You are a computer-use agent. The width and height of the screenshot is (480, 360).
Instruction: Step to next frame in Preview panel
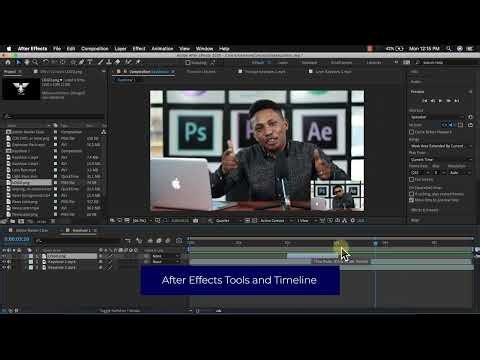click(449, 101)
